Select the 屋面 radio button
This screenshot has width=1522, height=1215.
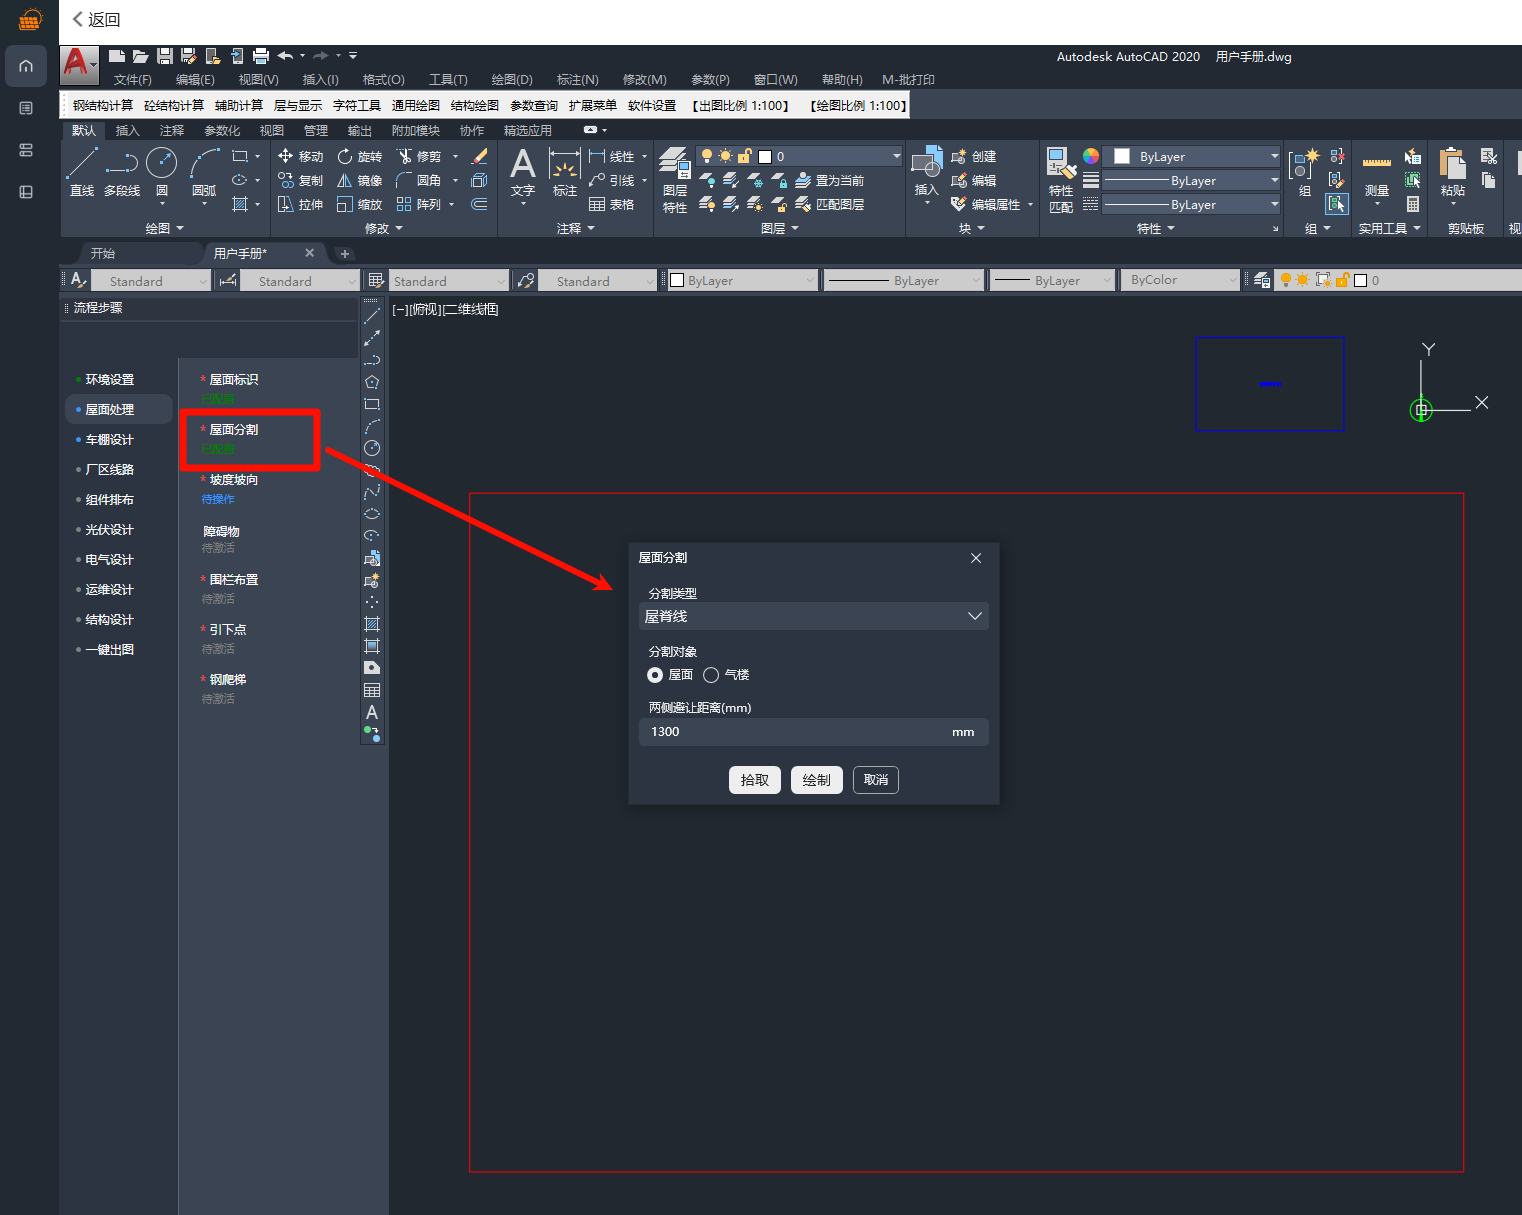[x=655, y=675]
